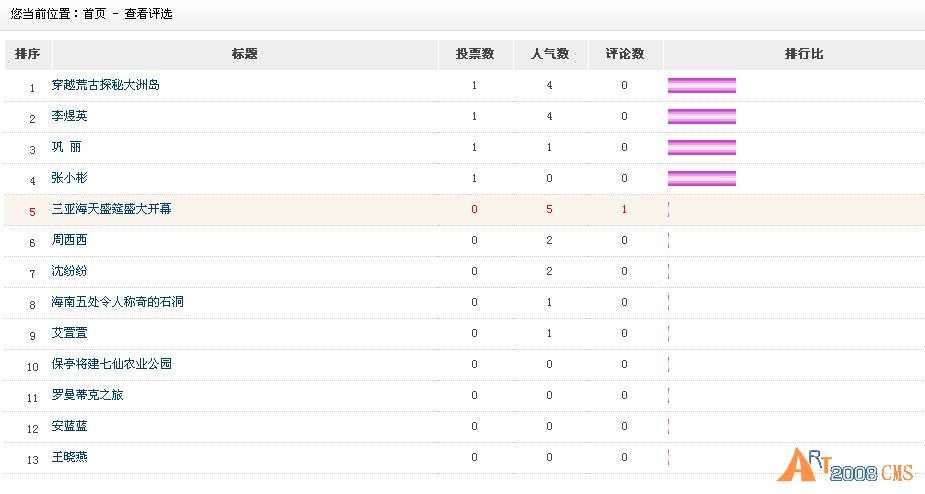
Task: Click the 投票数 column header
Action: (475, 54)
